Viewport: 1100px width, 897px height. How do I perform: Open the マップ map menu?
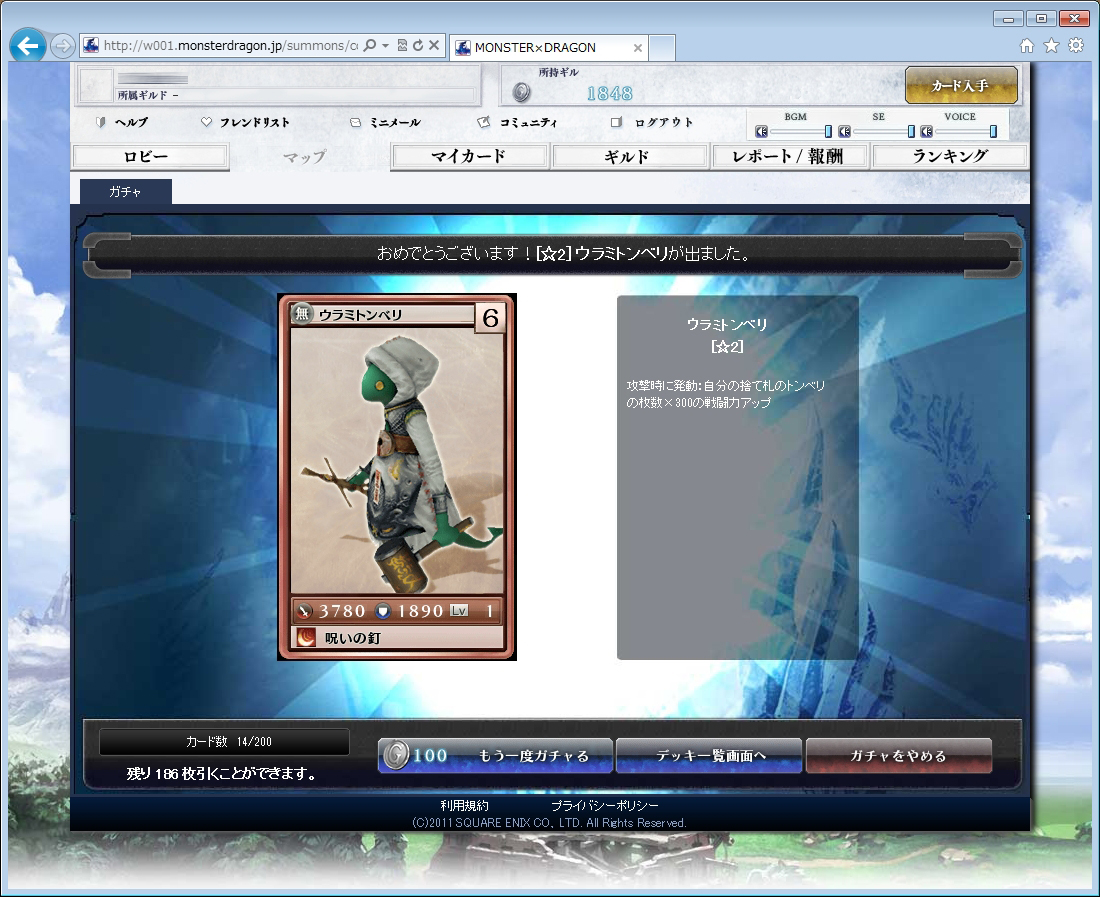(305, 156)
